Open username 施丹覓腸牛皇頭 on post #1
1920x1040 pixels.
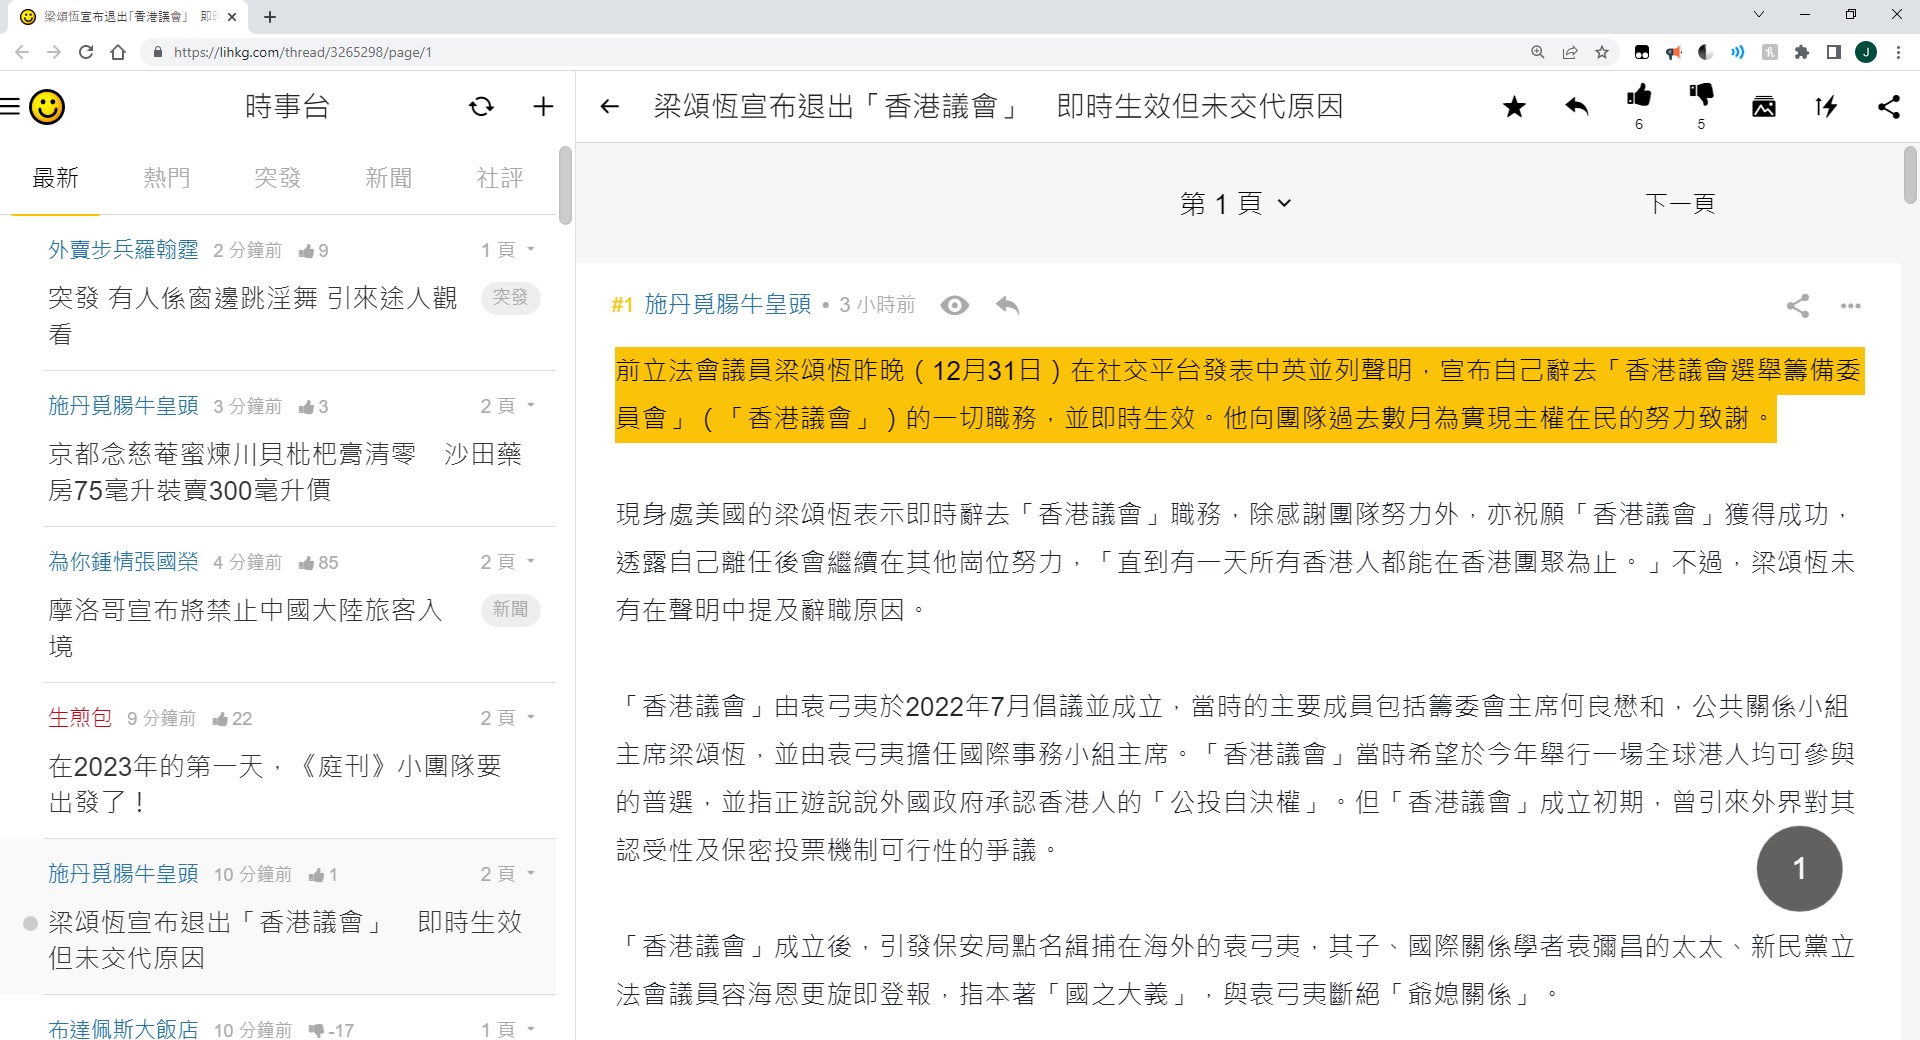pyautogui.click(x=727, y=305)
